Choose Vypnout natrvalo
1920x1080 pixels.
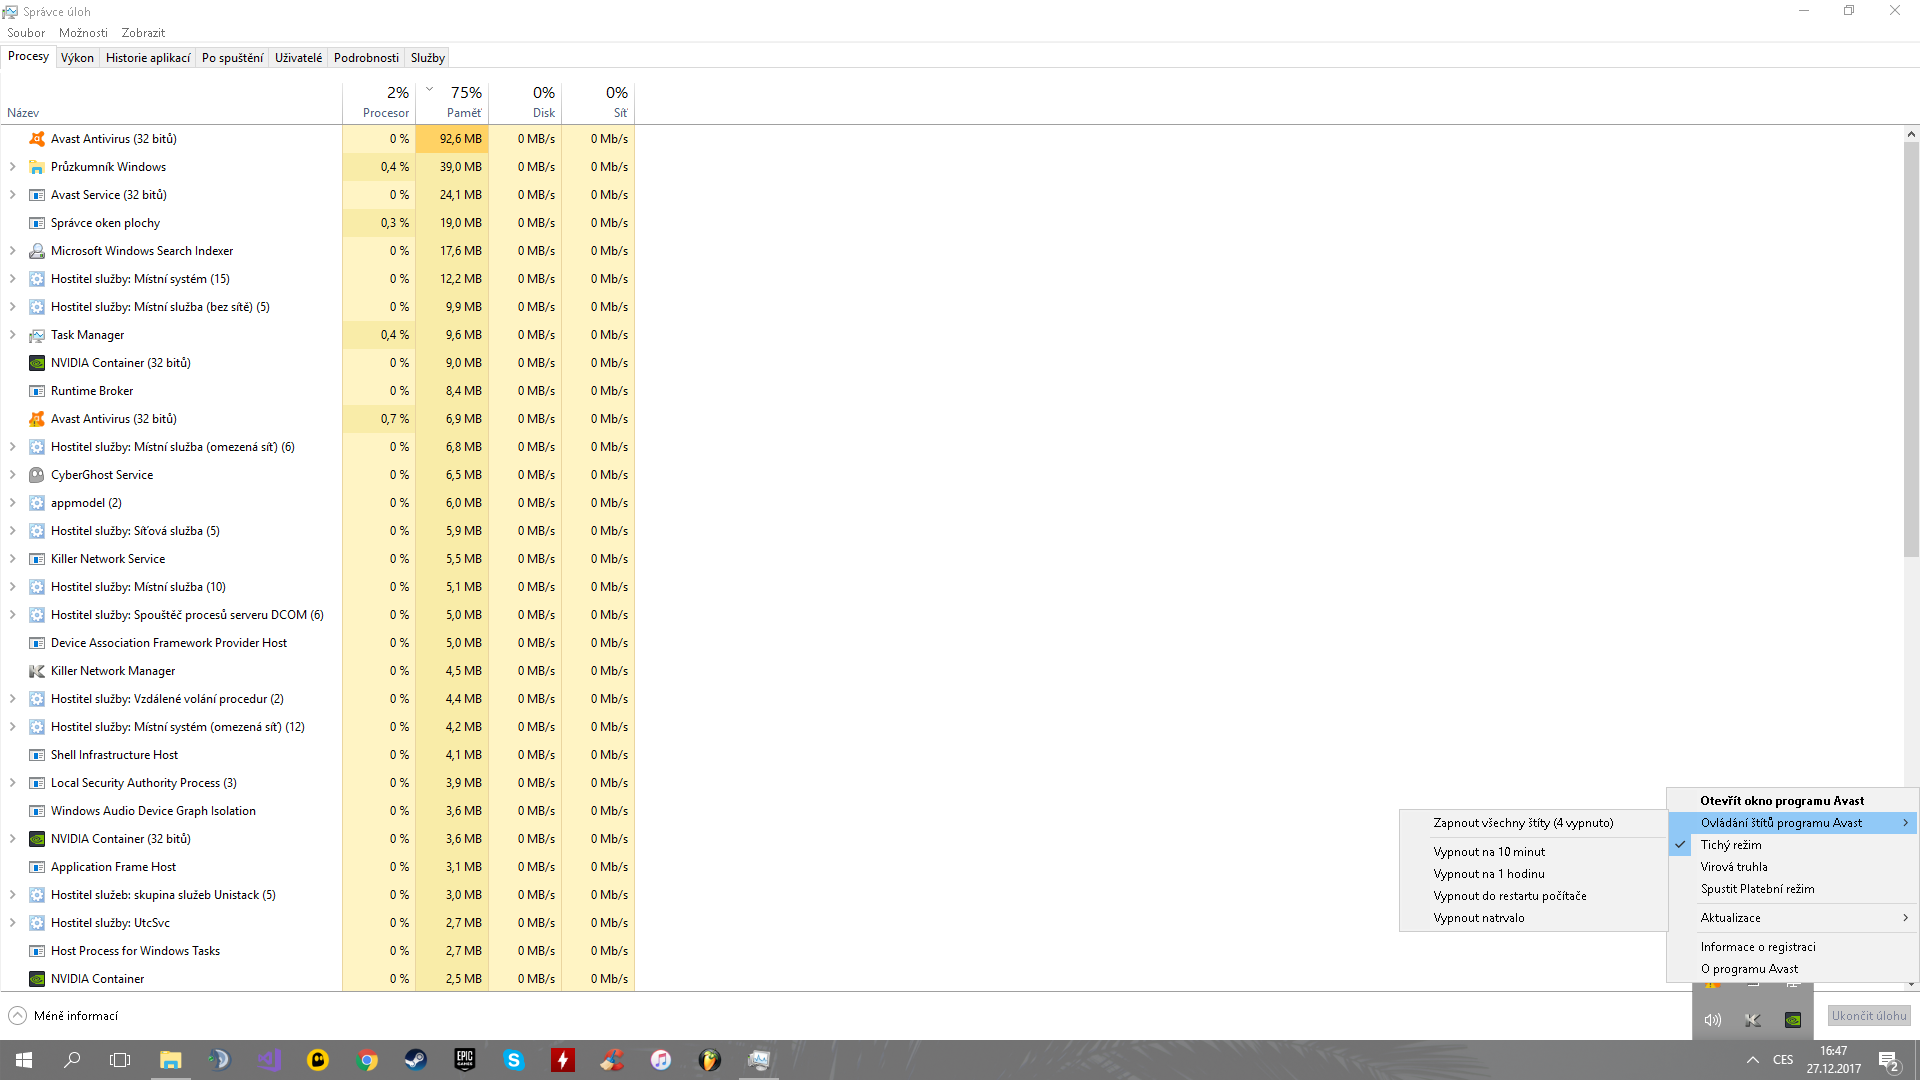(1533, 918)
